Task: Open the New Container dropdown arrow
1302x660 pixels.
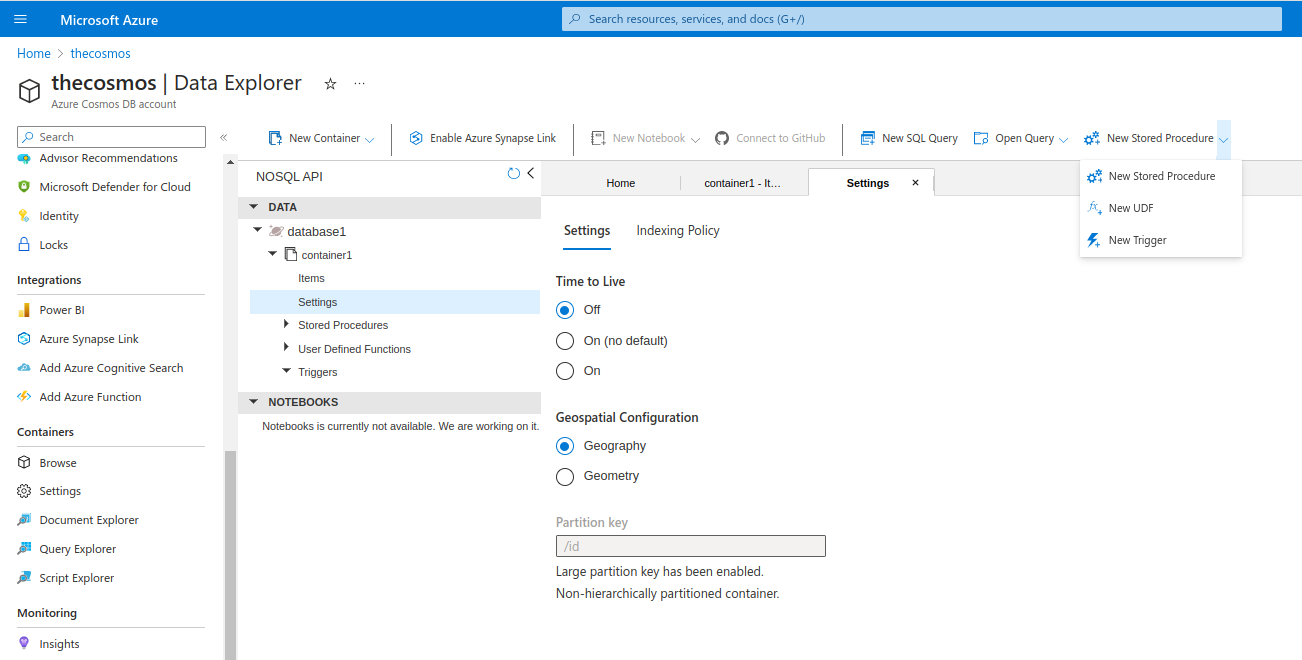Action: point(370,139)
